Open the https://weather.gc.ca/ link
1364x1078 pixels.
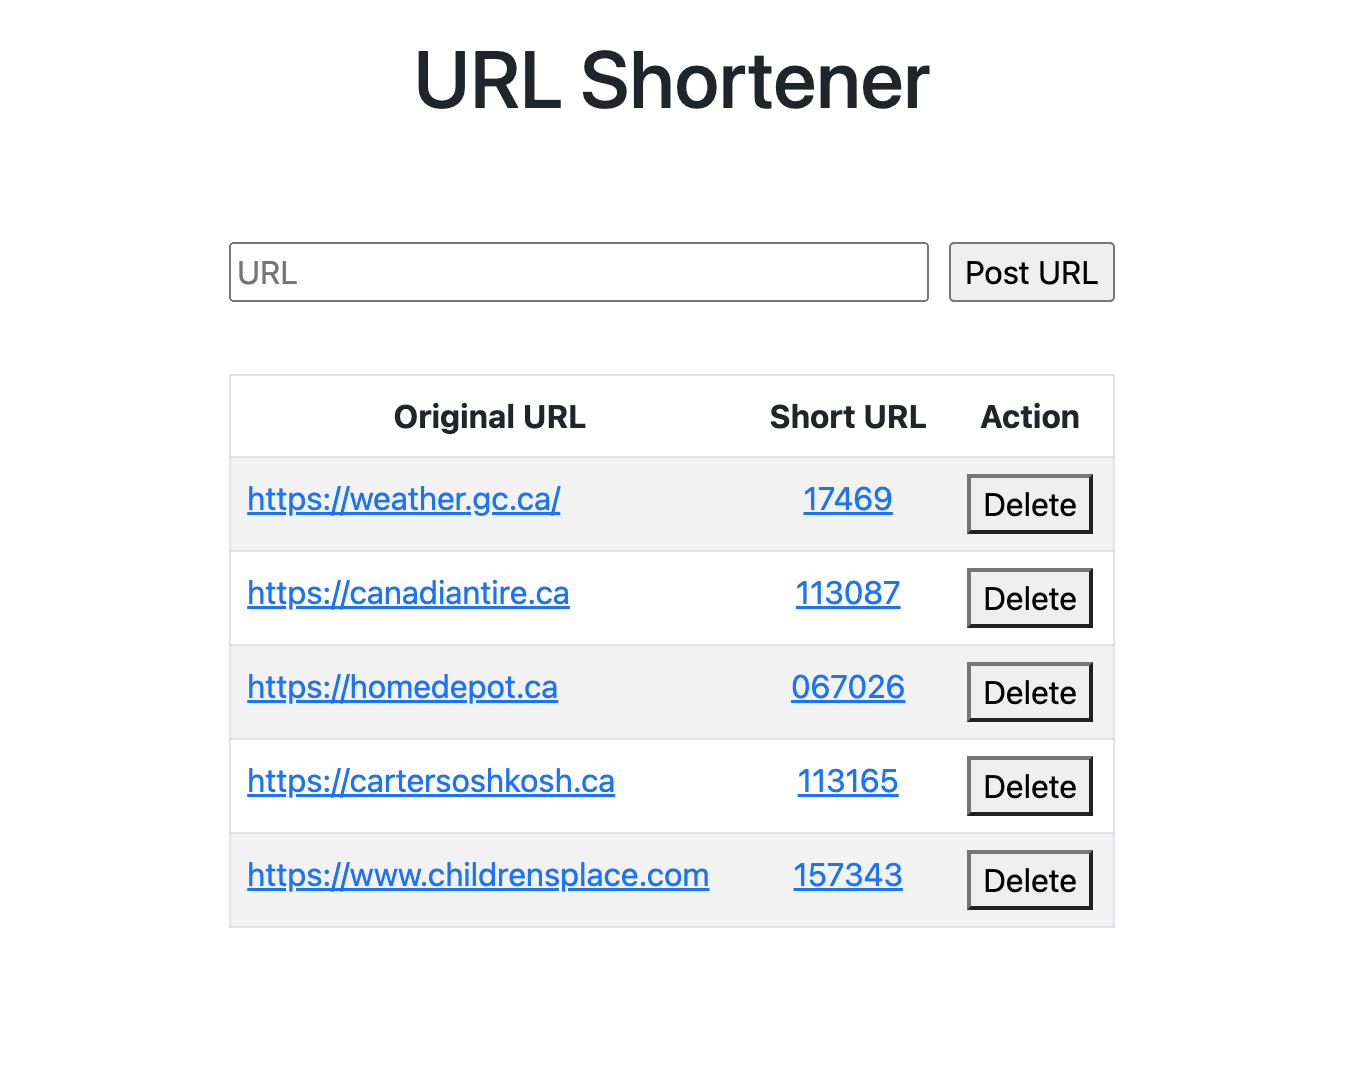click(x=403, y=499)
